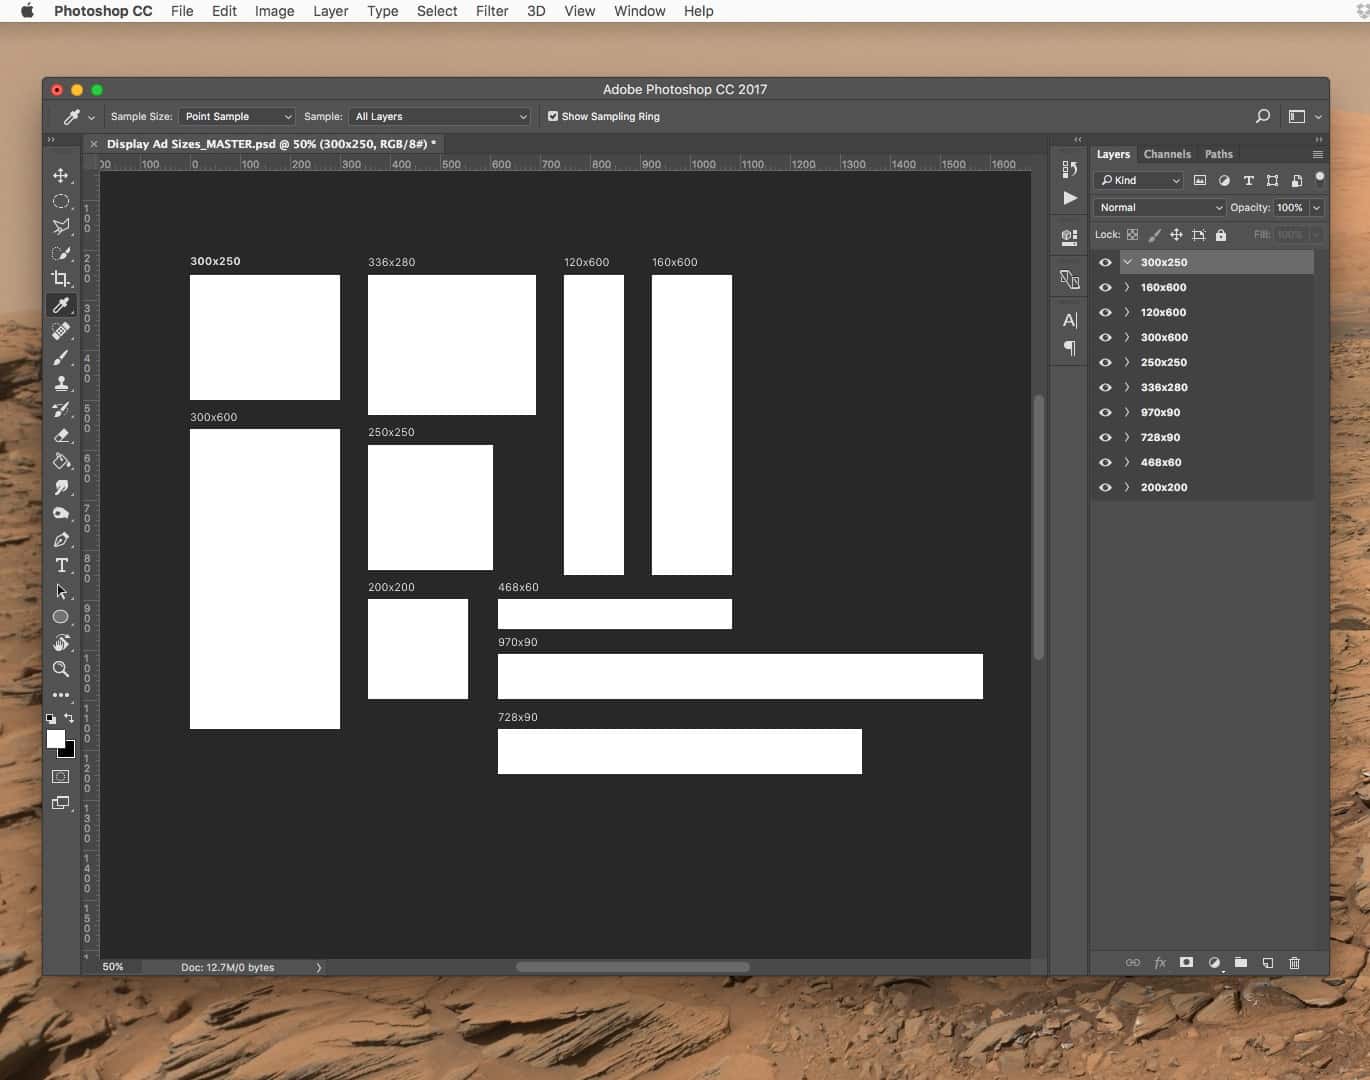Click the layer Opacity value field
Screen dimensions: 1370x1080
(1290, 207)
